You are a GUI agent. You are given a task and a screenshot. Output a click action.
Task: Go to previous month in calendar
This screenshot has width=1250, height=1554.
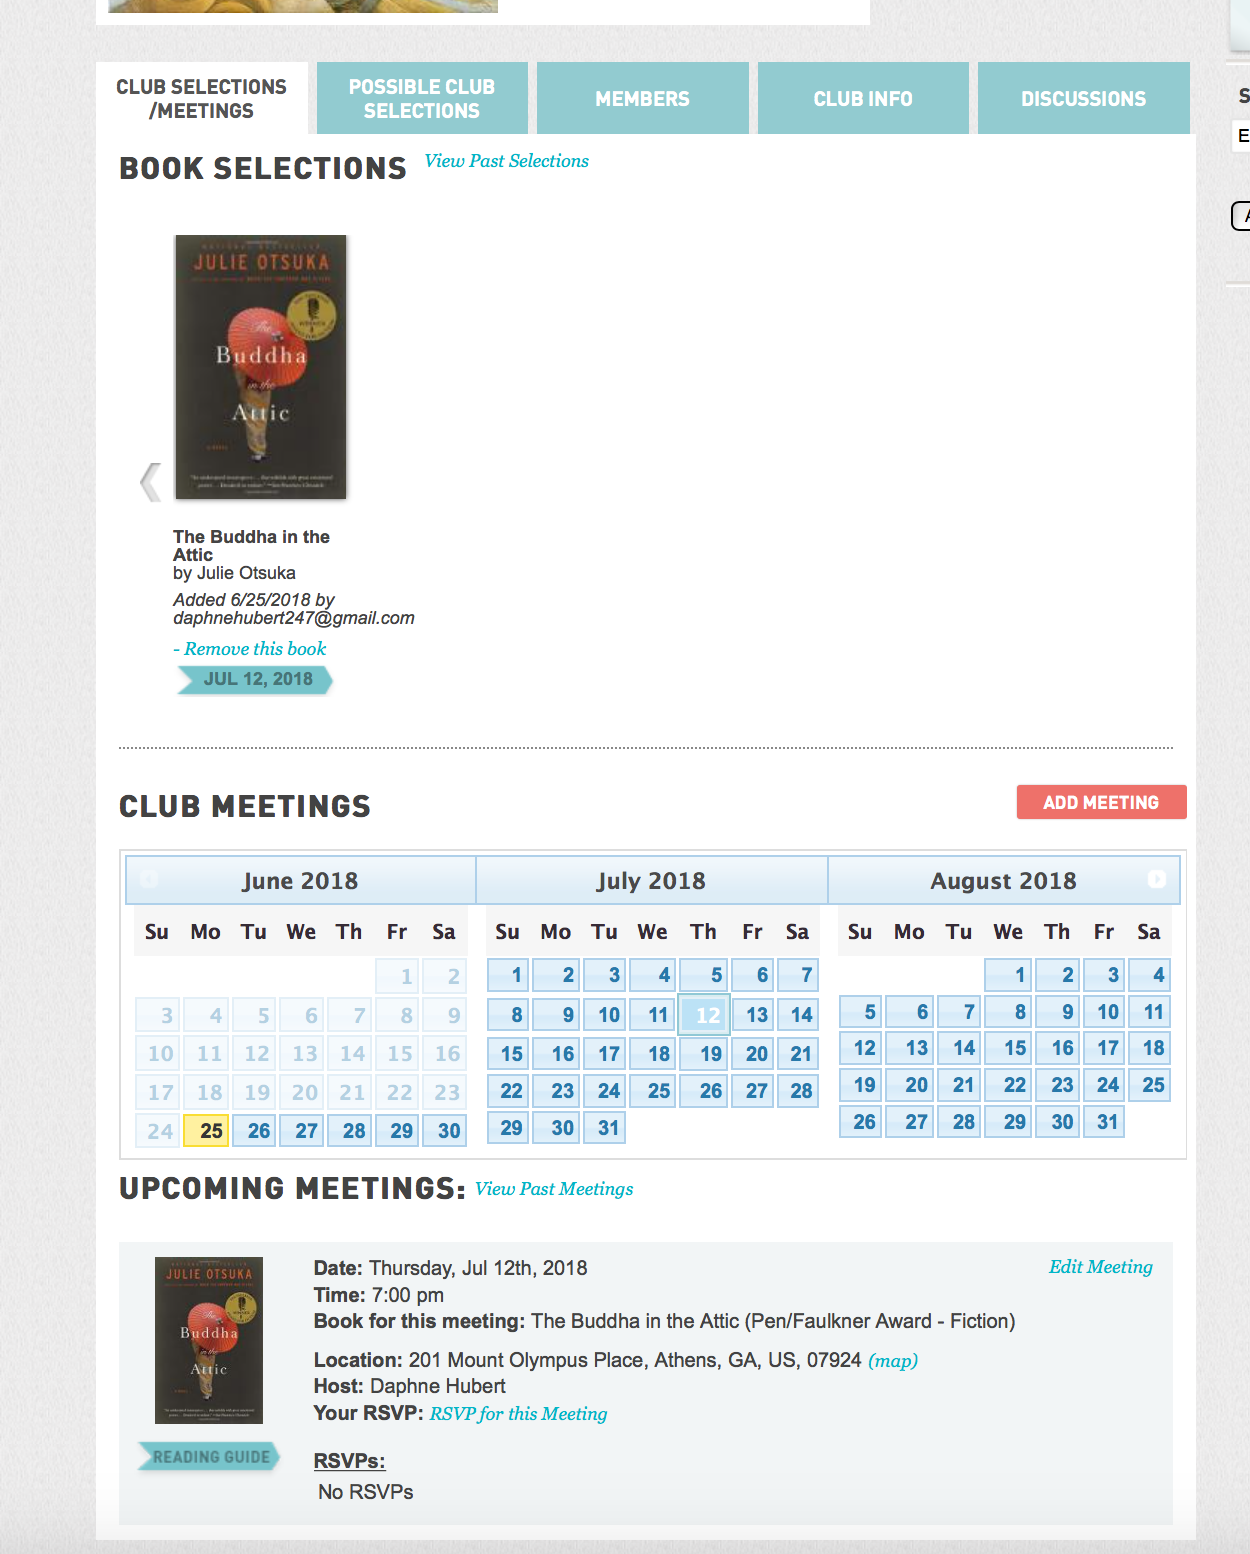[x=149, y=879]
